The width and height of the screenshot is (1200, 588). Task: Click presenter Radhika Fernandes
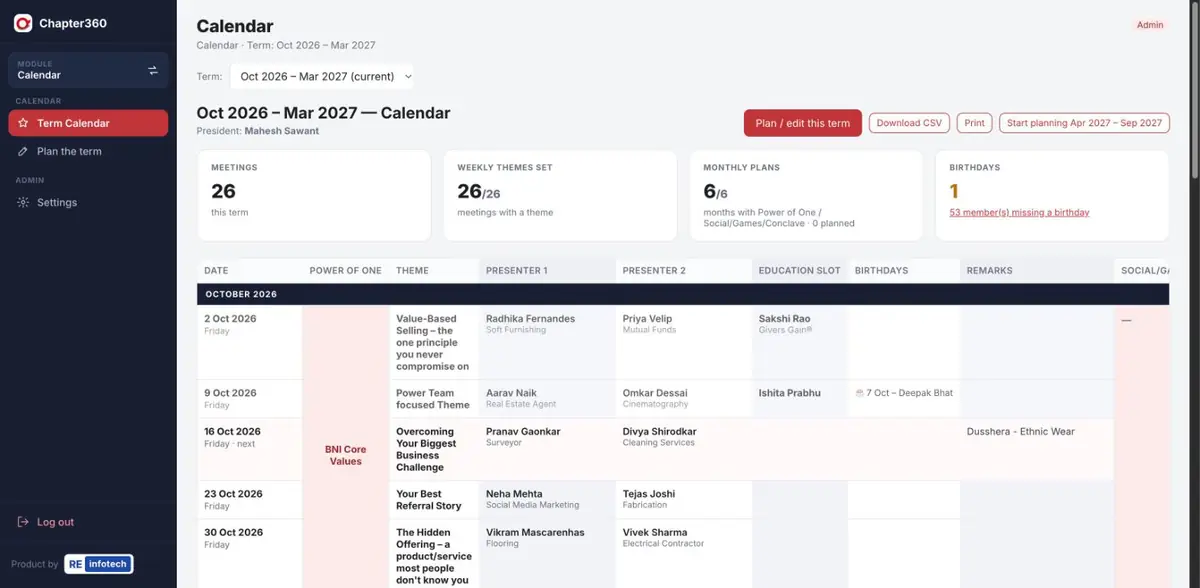[x=530, y=319]
